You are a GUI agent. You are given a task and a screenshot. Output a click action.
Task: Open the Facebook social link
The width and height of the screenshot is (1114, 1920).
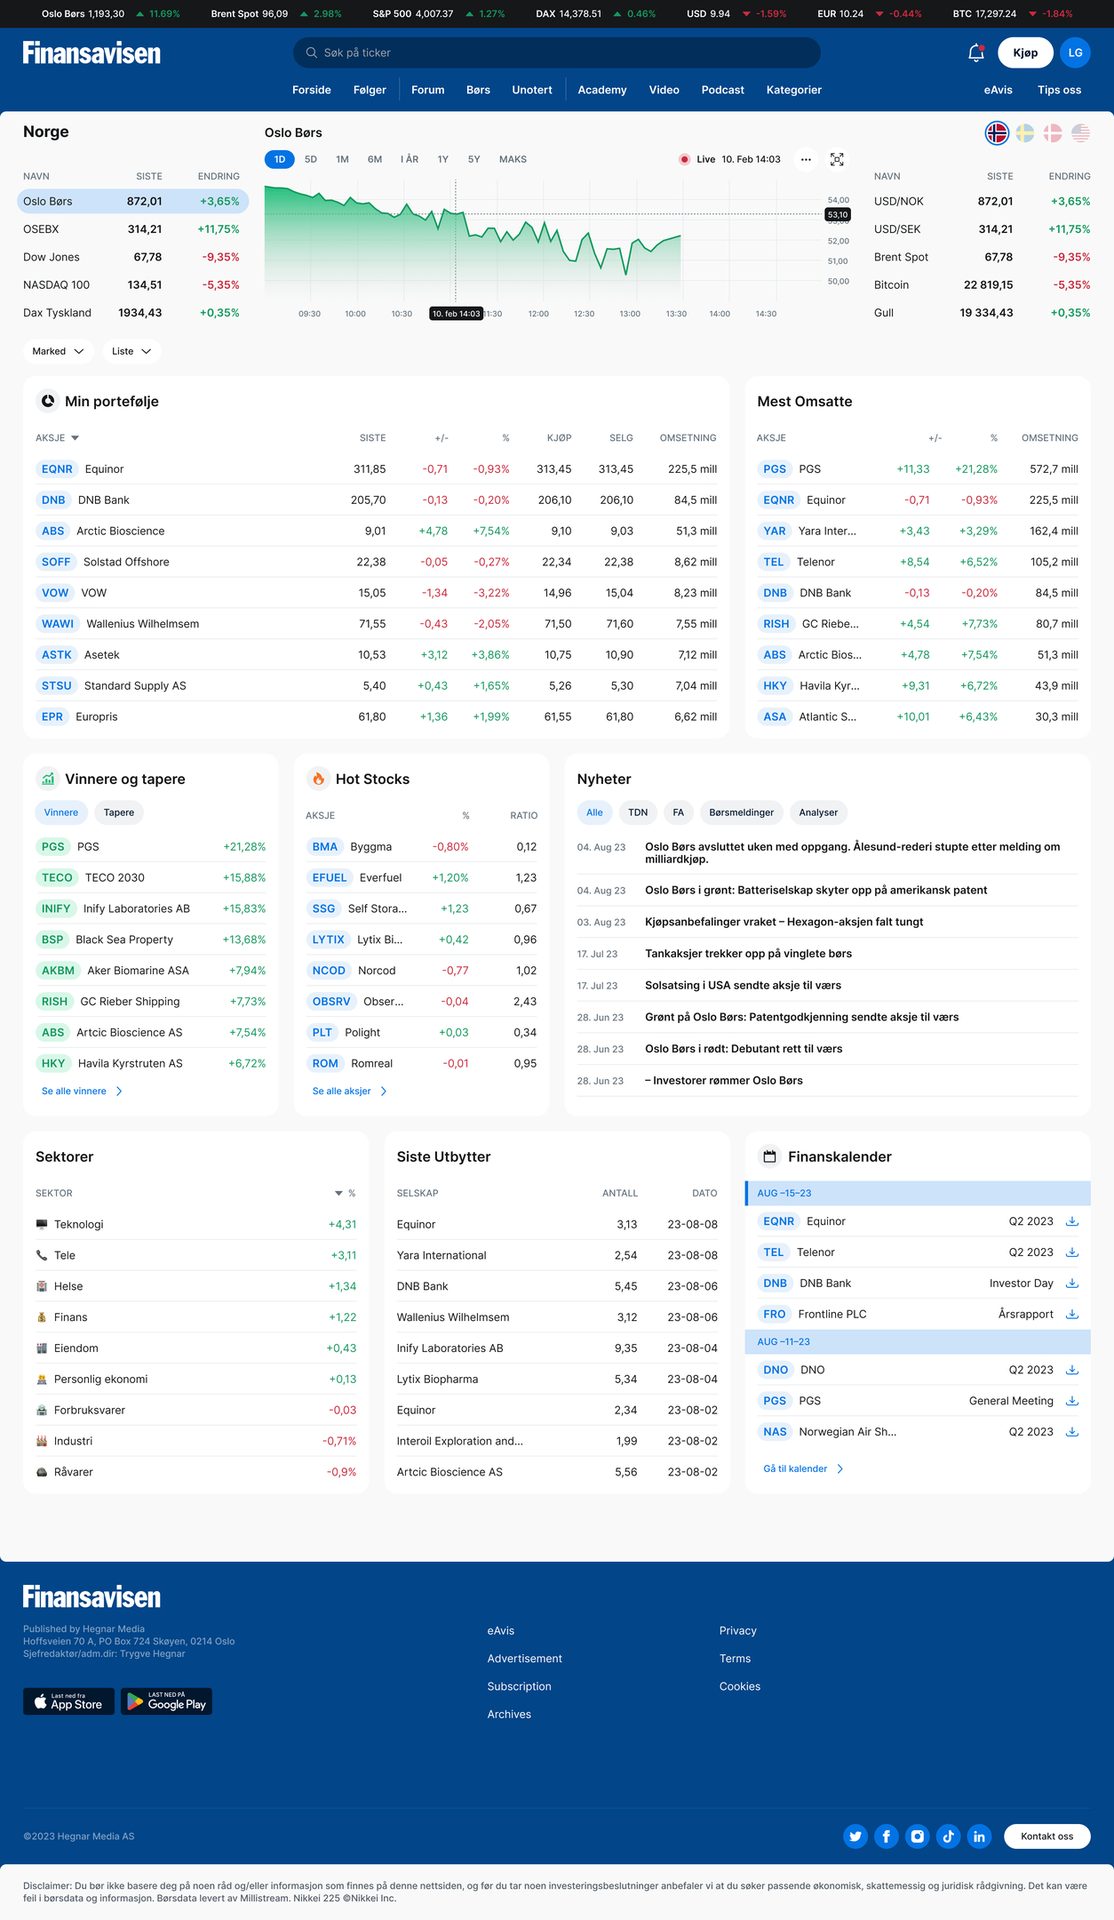point(886,1836)
